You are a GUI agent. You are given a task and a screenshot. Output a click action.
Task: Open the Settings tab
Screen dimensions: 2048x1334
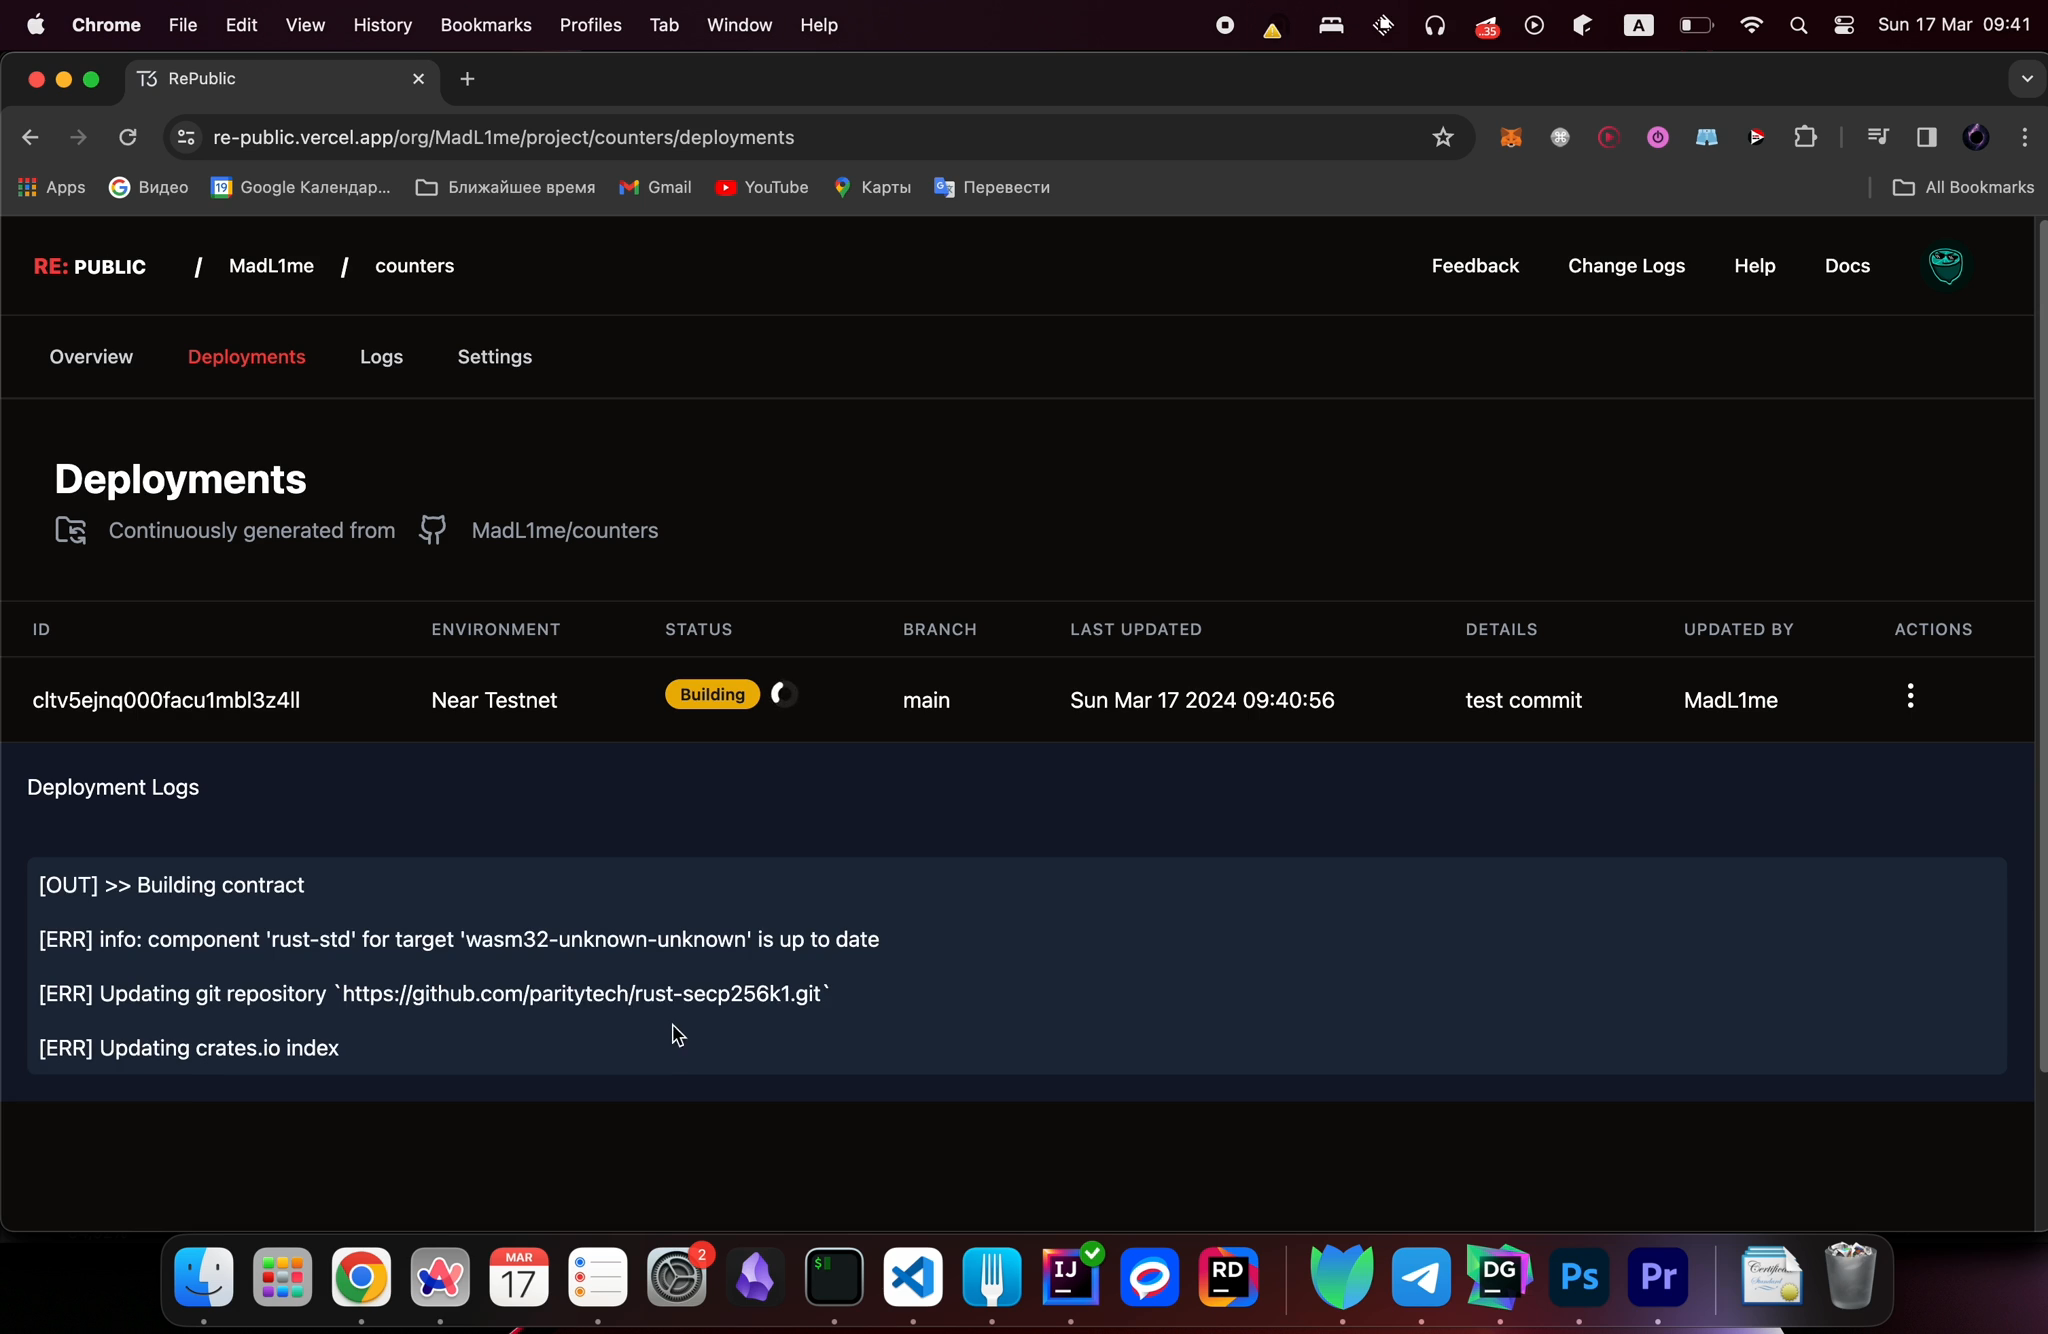494,357
